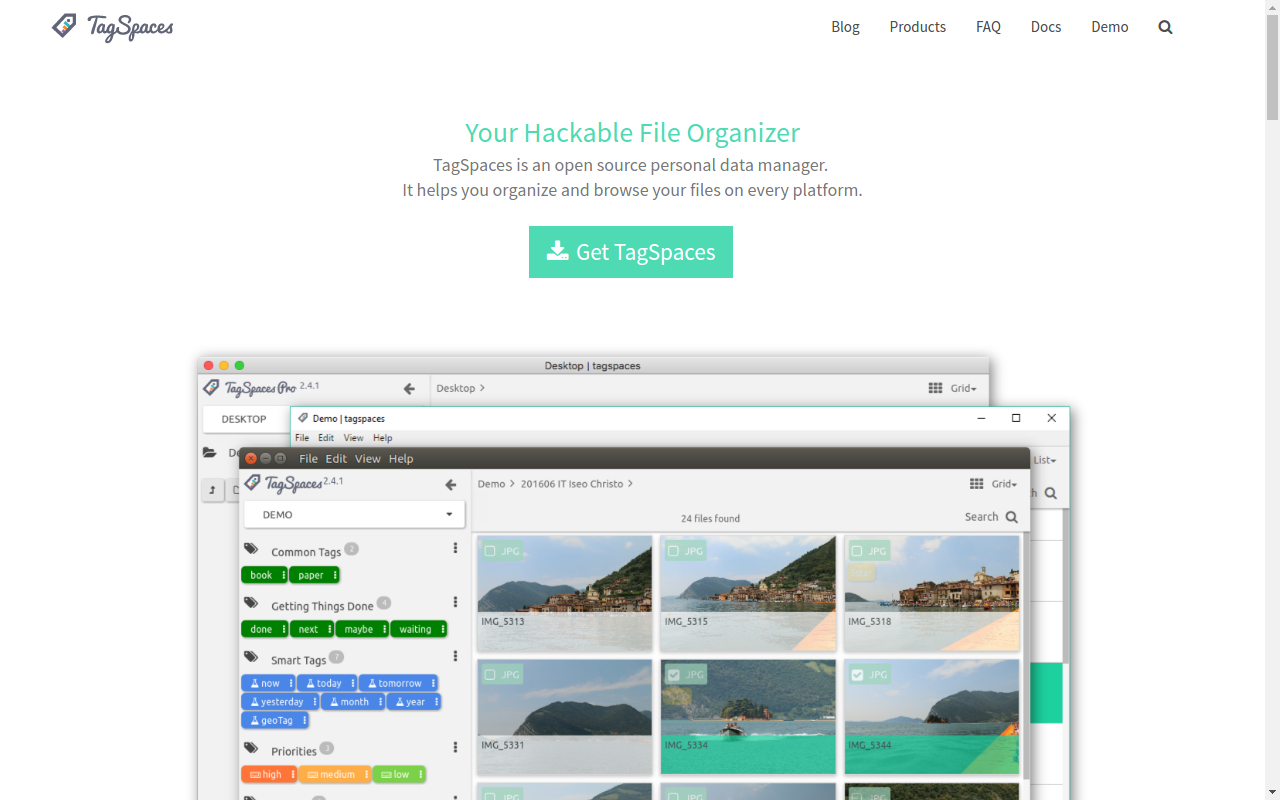This screenshot has width=1280, height=800.
Task: Open the three-dot menu for Priorities
Action: pos(455,747)
